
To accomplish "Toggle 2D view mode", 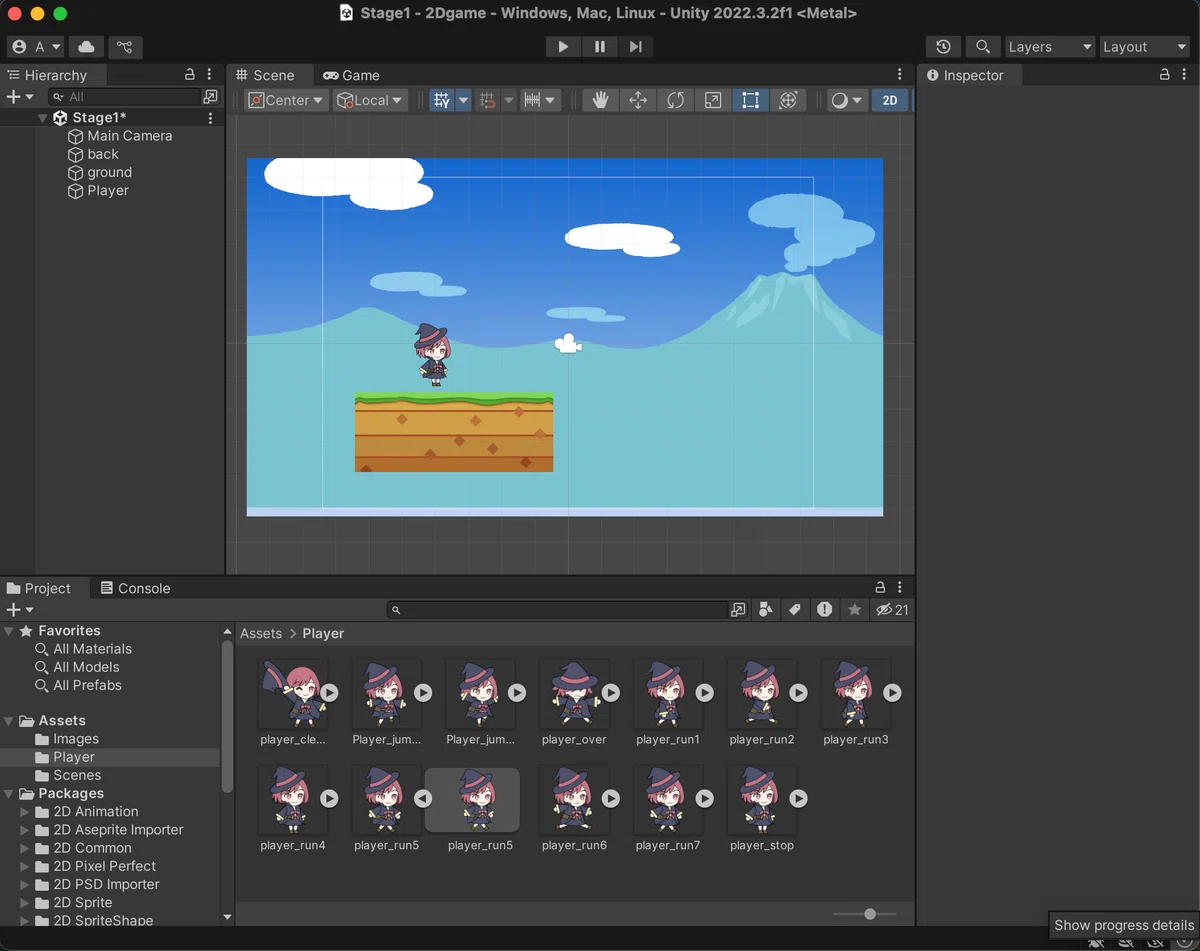I will pos(890,100).
